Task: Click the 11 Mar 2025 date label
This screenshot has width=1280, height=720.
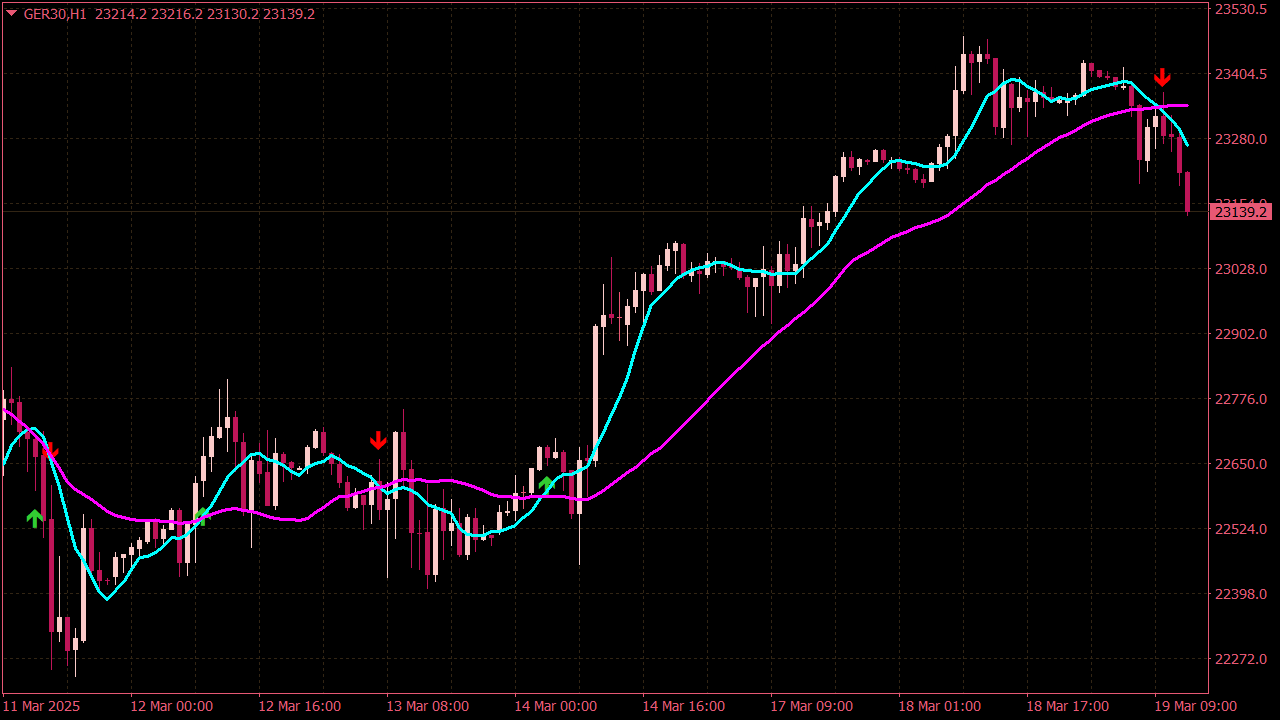Action: tap(41, 706)
